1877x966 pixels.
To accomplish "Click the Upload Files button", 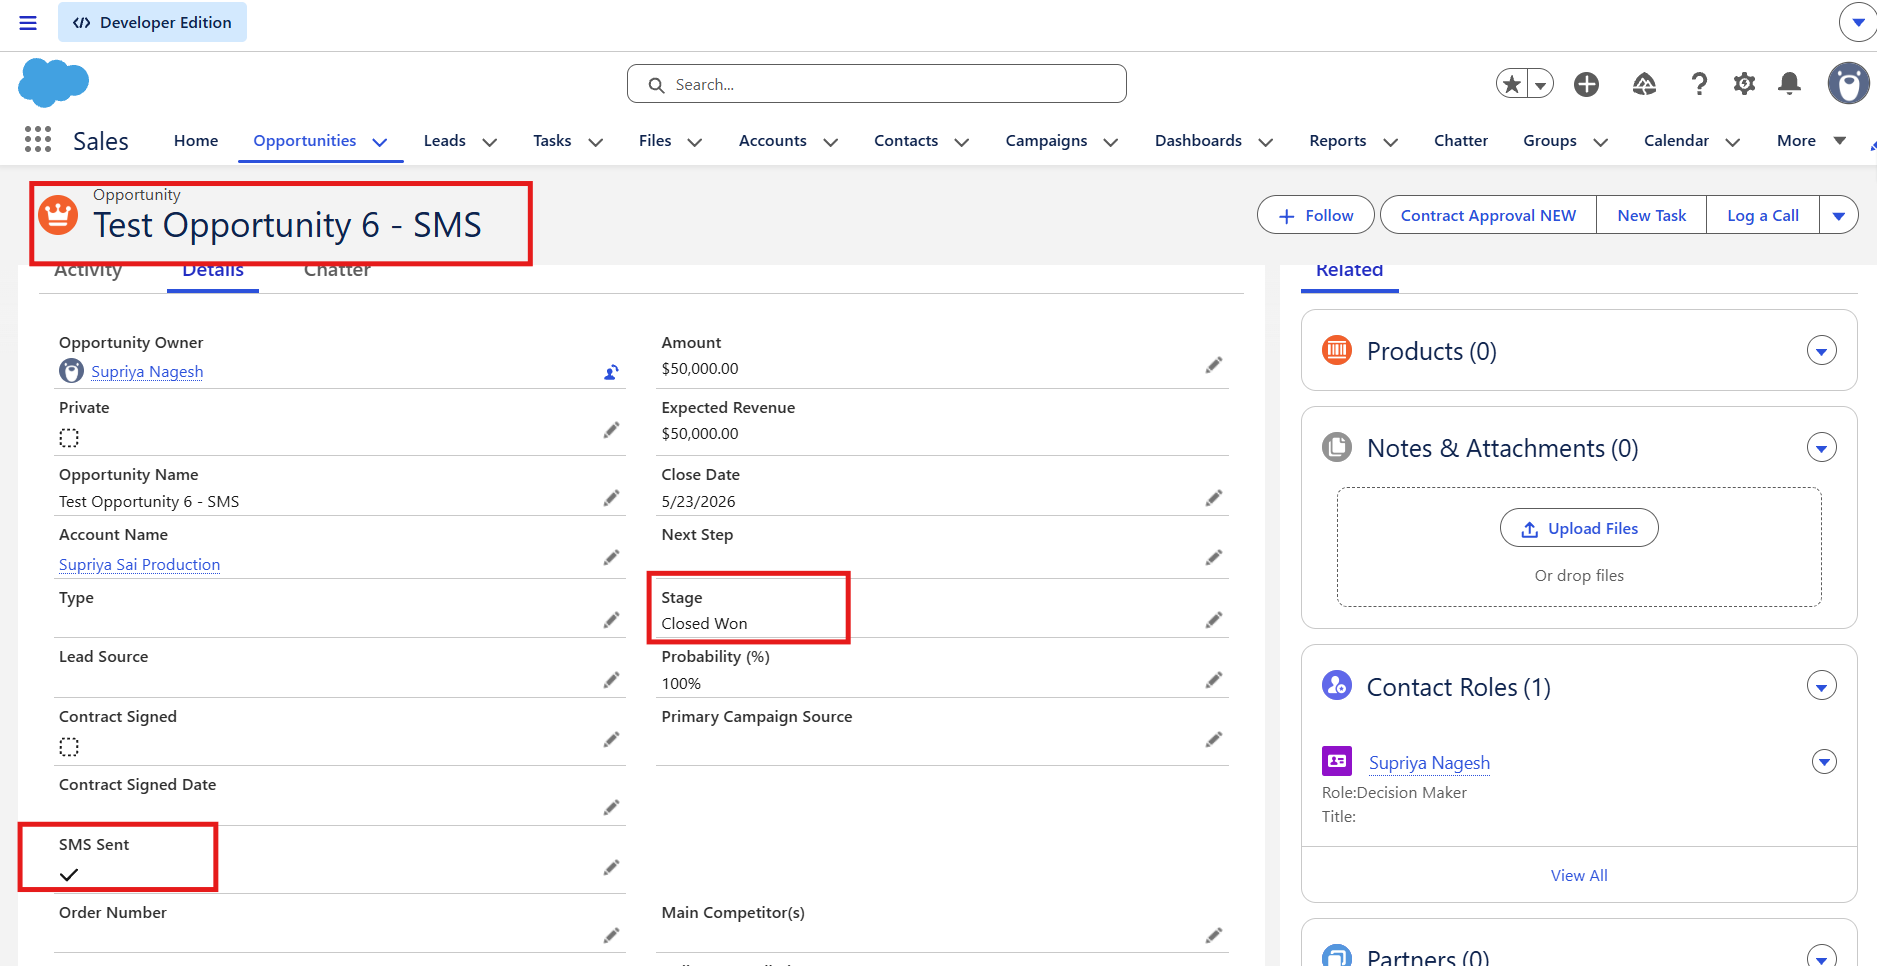I will [1579, 528].
